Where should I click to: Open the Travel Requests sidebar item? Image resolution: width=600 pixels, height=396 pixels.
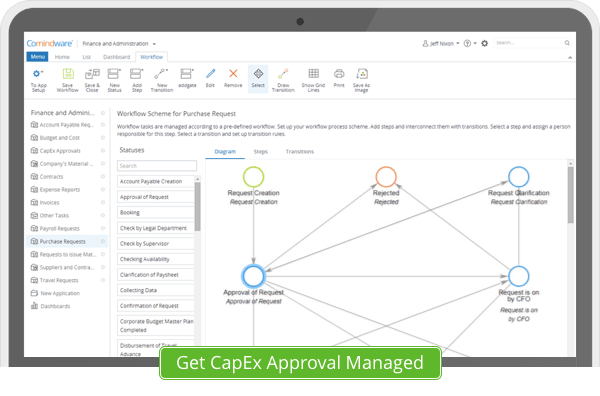(59, 280)
